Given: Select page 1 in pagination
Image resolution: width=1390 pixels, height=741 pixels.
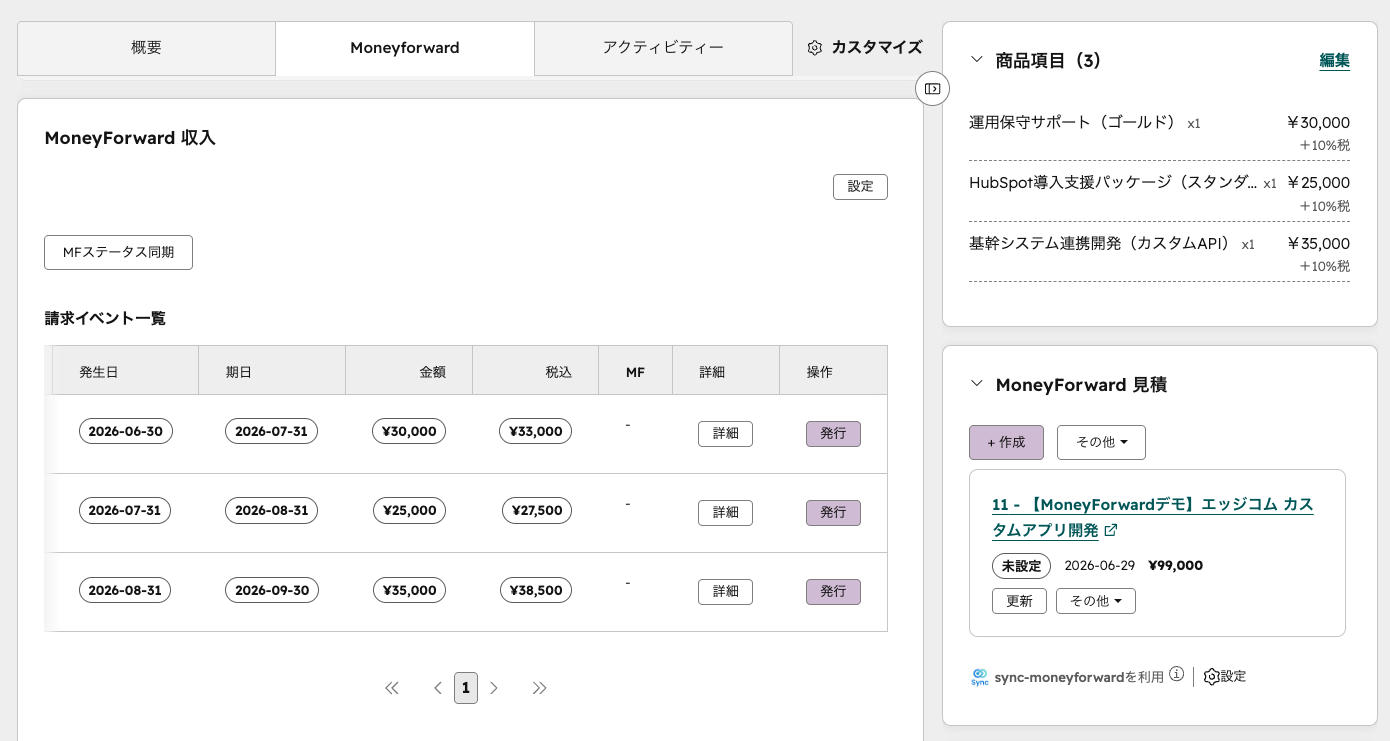Looking at the screenshot, I should (x=466, y=688).
